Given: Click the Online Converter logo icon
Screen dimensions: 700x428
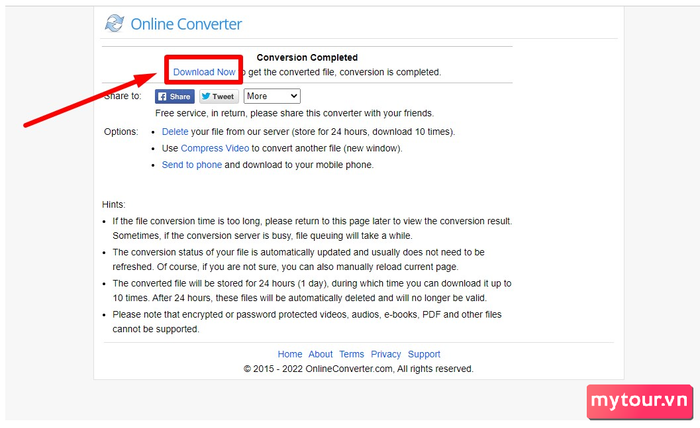Looking at the screenshot, I should (114, 23).
